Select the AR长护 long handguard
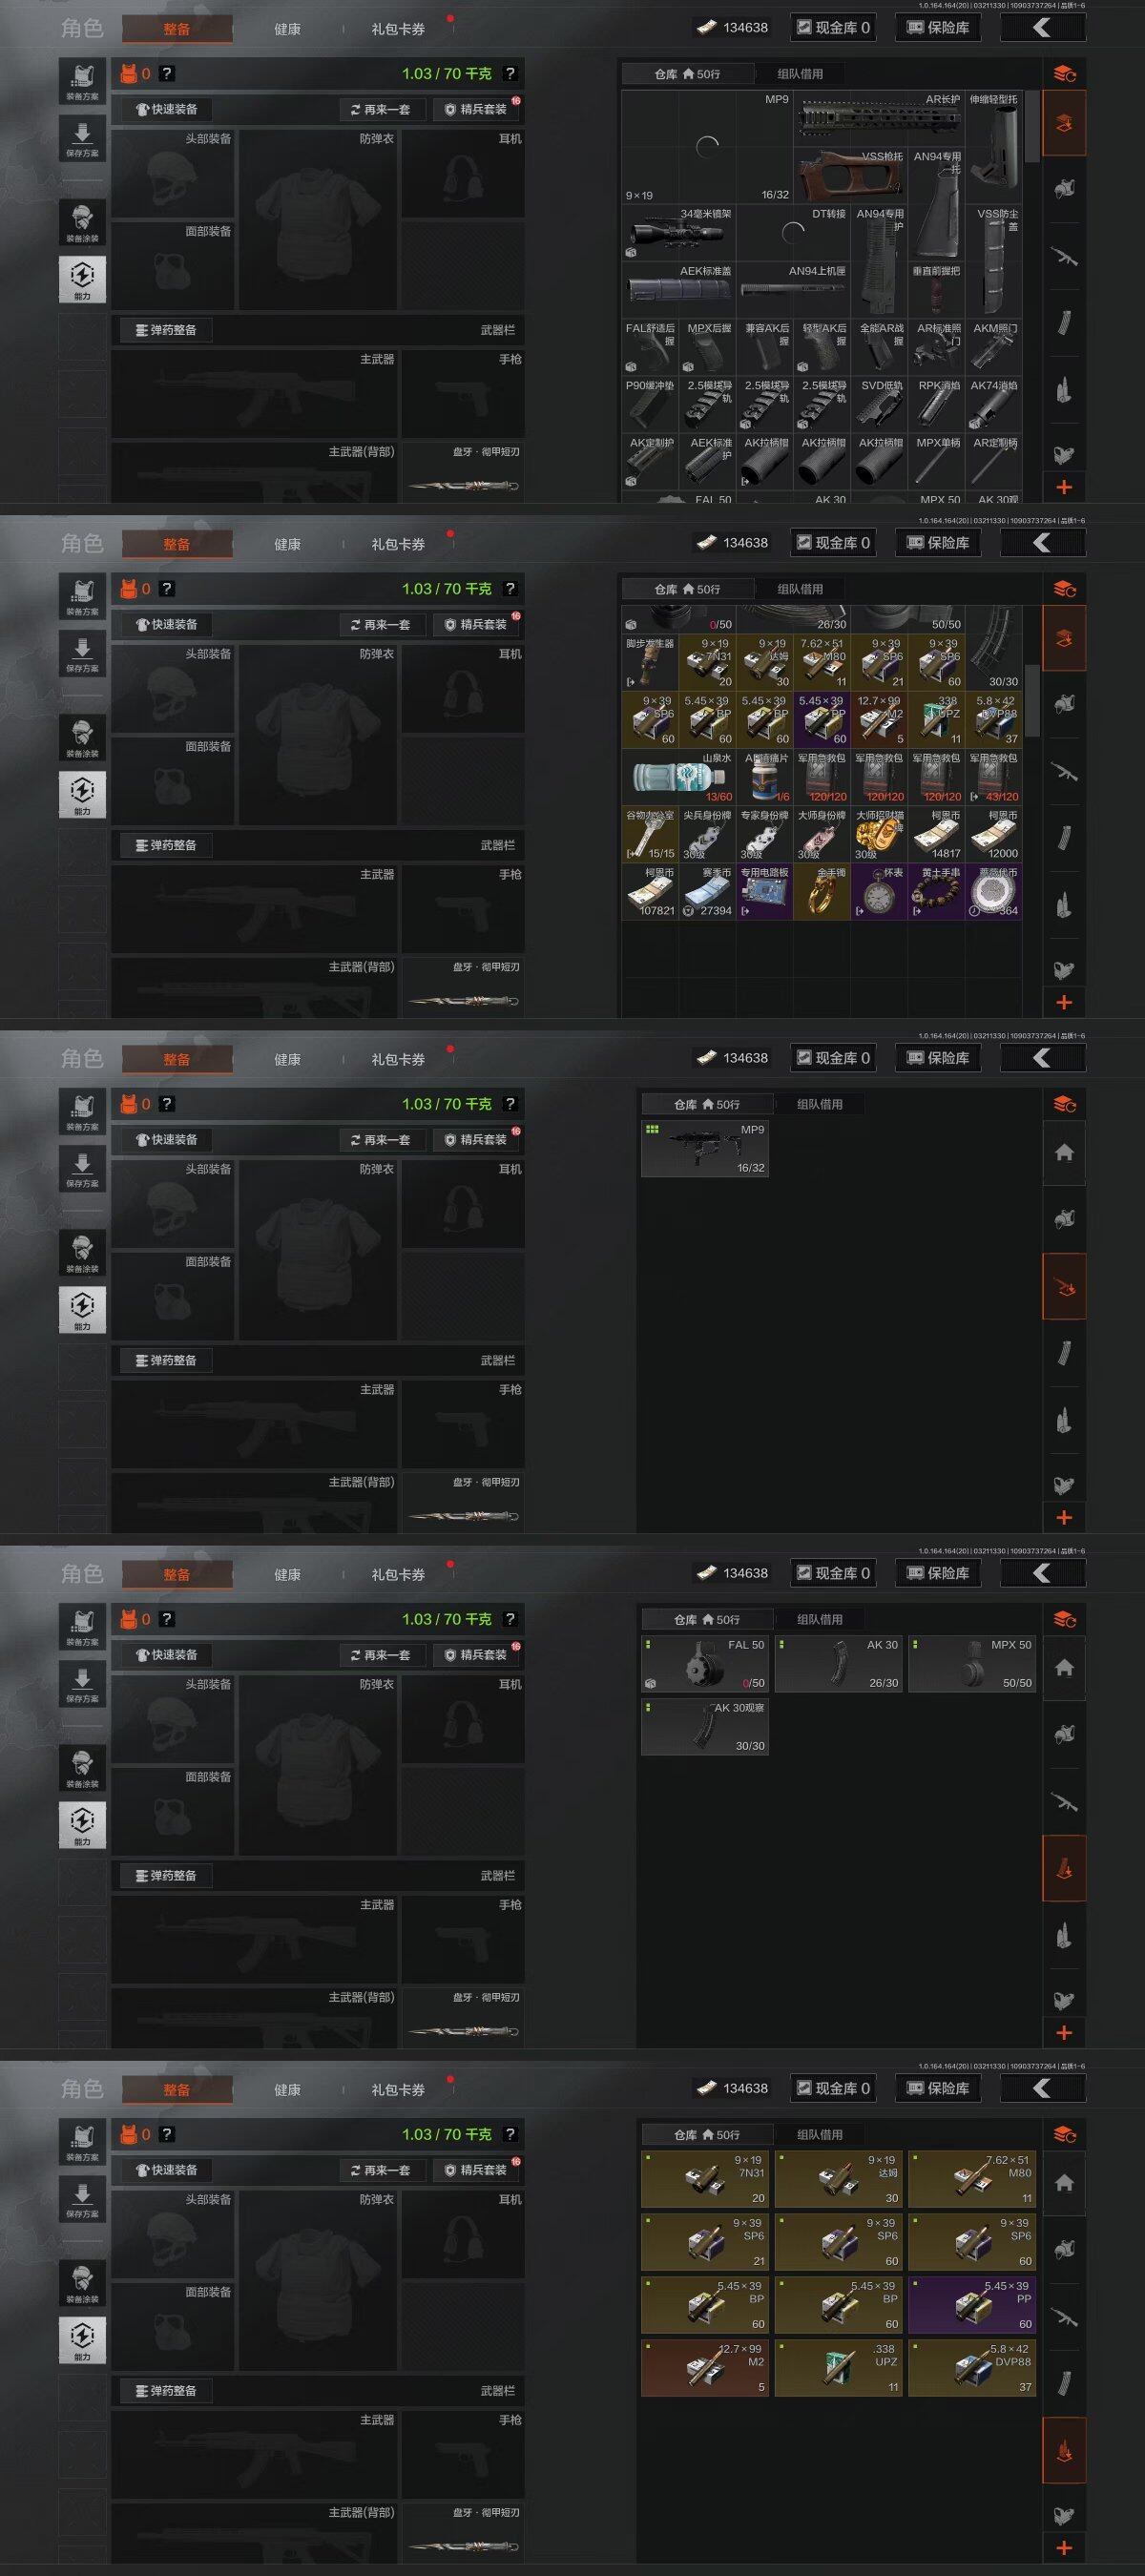Image resolution: width=1145 pixels, height=2576 pixels. pyautogui.click(x=879, y=119)
